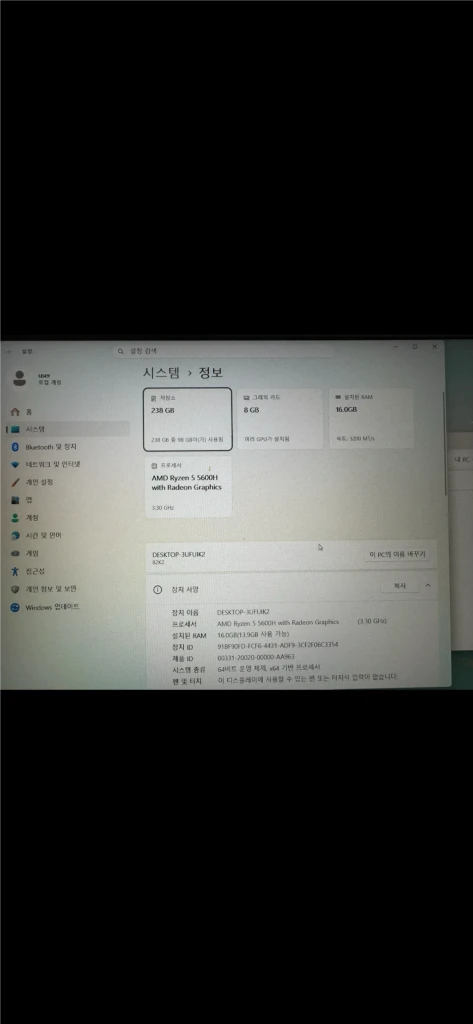Viewport: 473px width, 1024px height.
Task: Click the 이 PC의 이름 바꾸기 button
Action: [x=398, y=554]
